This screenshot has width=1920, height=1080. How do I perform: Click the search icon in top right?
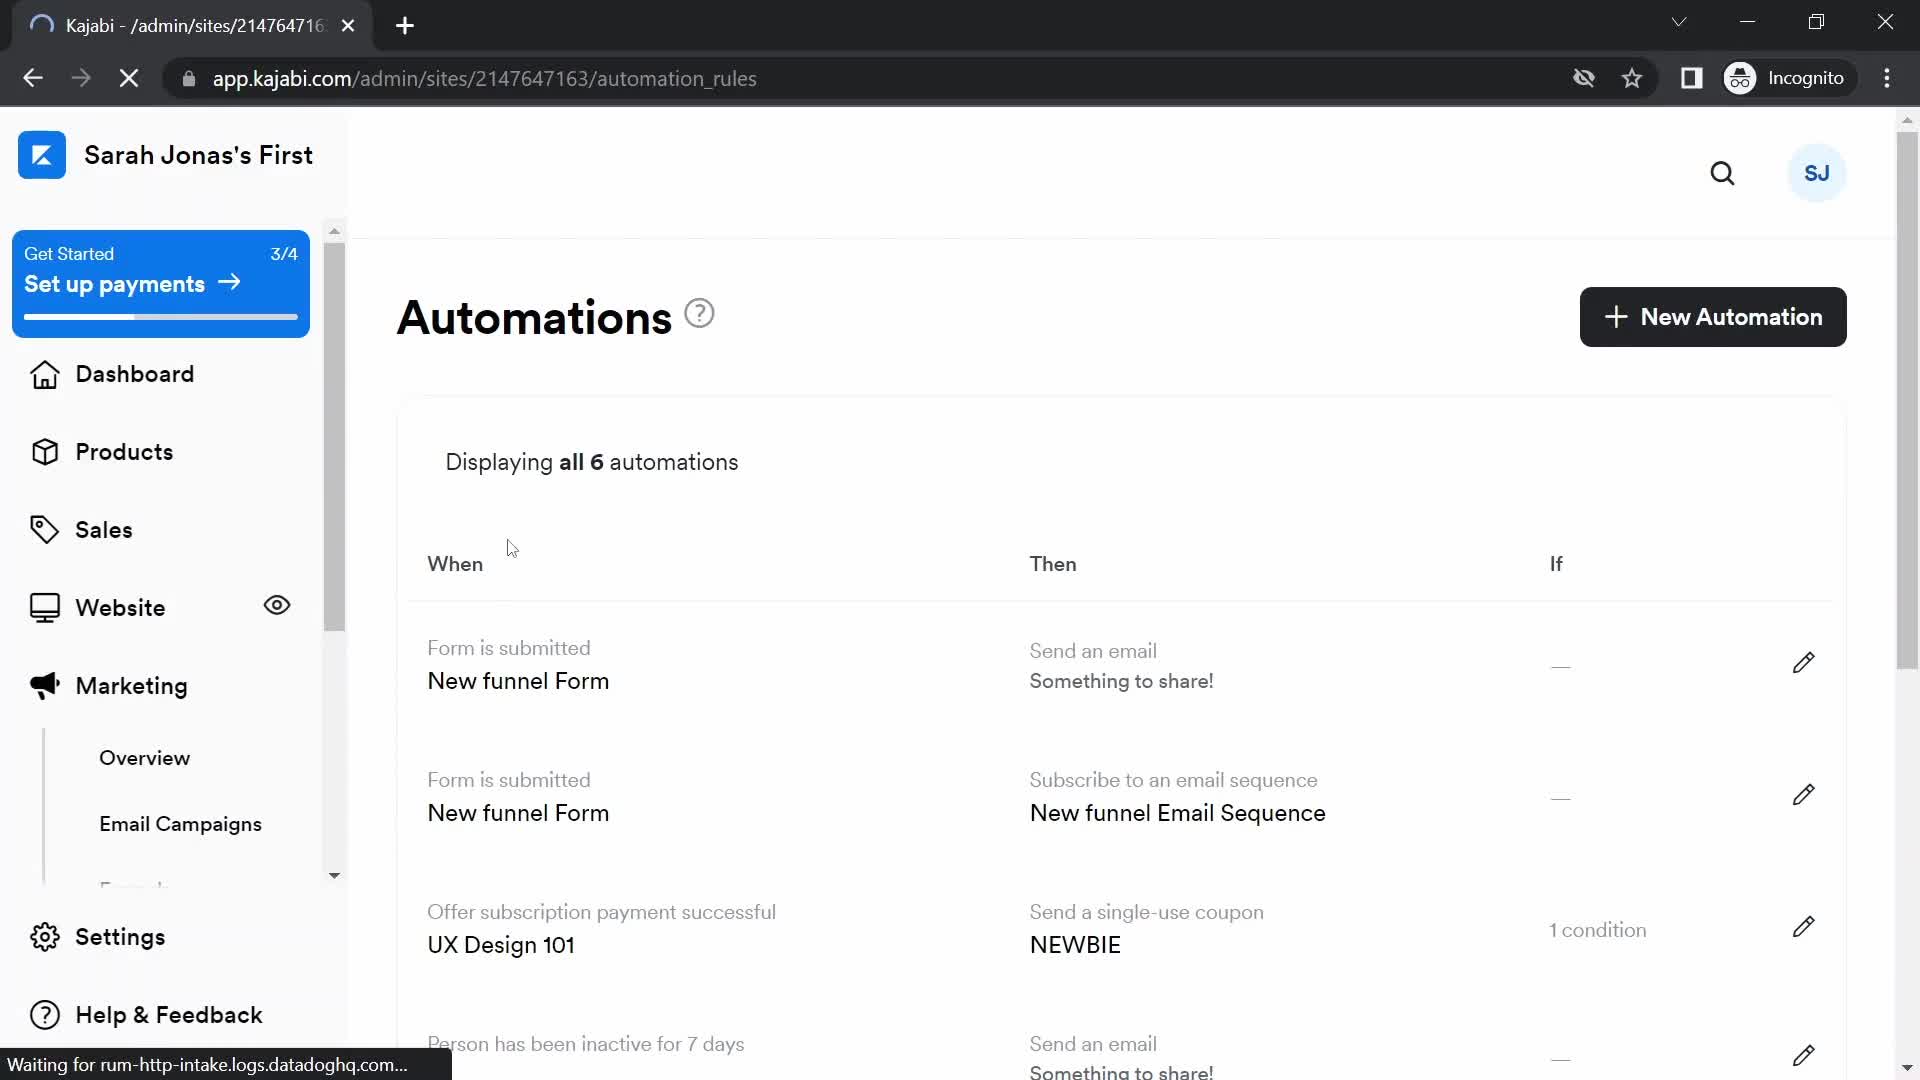(1722, 173)
